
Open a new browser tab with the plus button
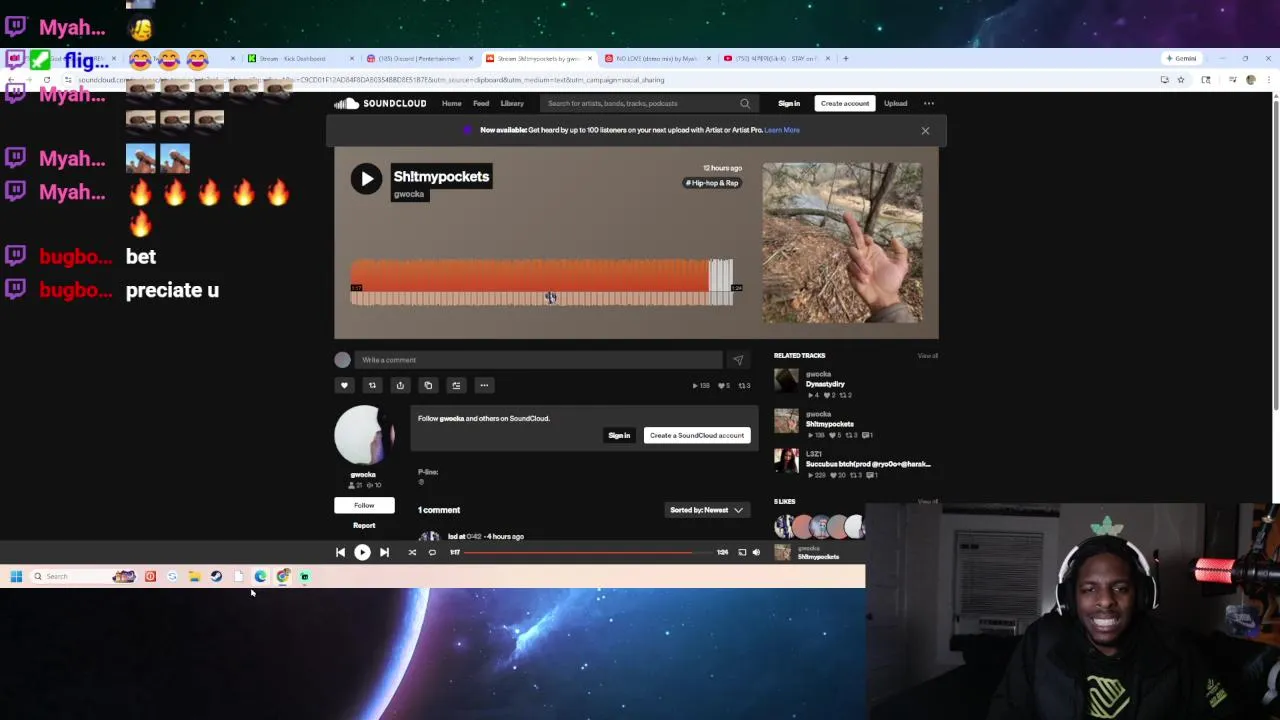coord(846,58)
